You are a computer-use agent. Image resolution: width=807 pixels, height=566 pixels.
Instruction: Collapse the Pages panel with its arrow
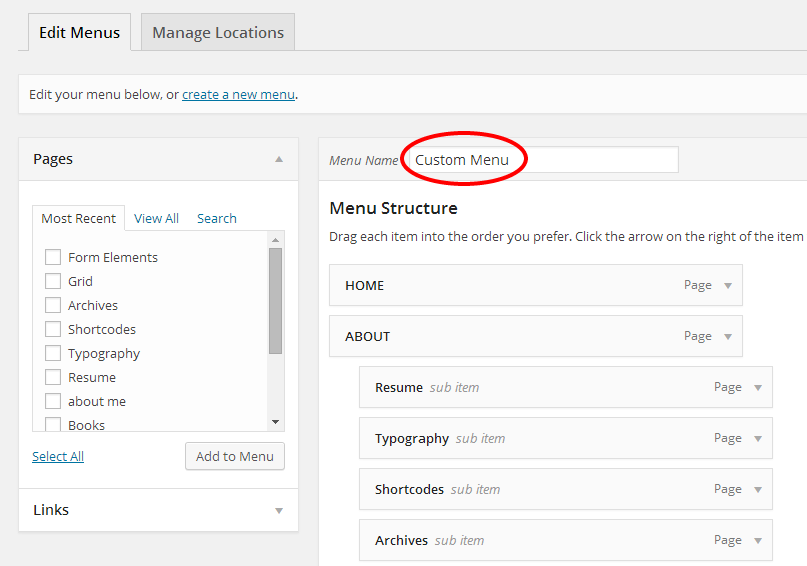[x=279, y=159]
